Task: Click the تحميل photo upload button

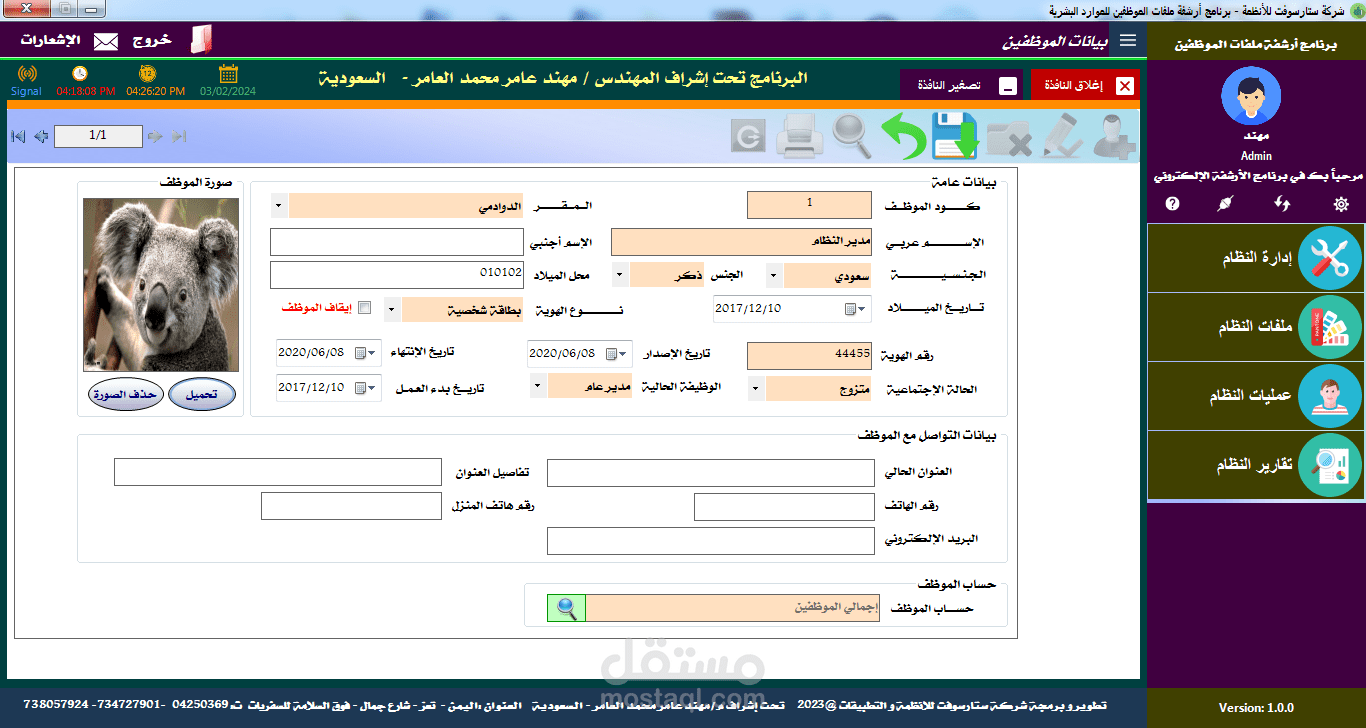Action: (202, 395)
